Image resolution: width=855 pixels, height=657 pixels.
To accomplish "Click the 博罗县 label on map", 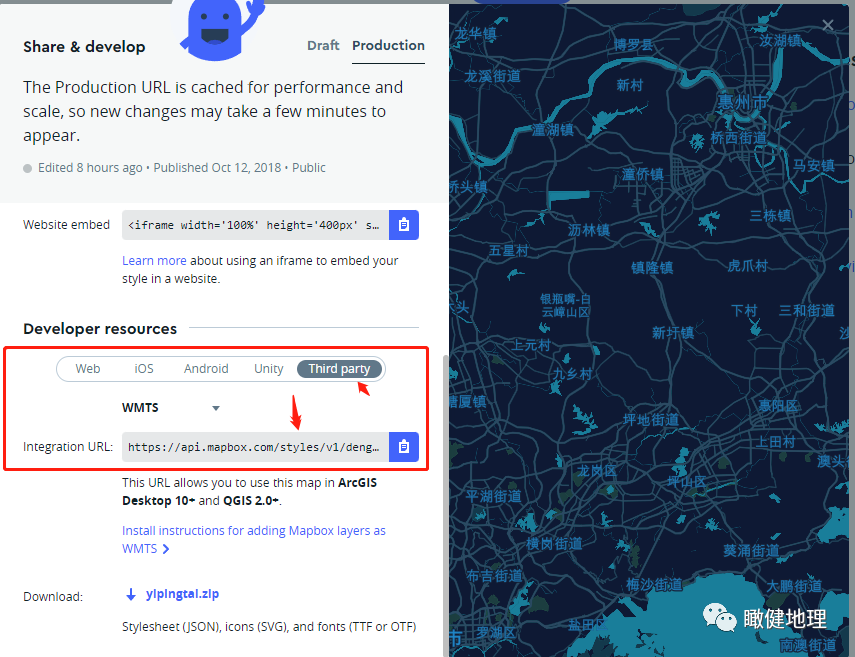I will (633, 44).
